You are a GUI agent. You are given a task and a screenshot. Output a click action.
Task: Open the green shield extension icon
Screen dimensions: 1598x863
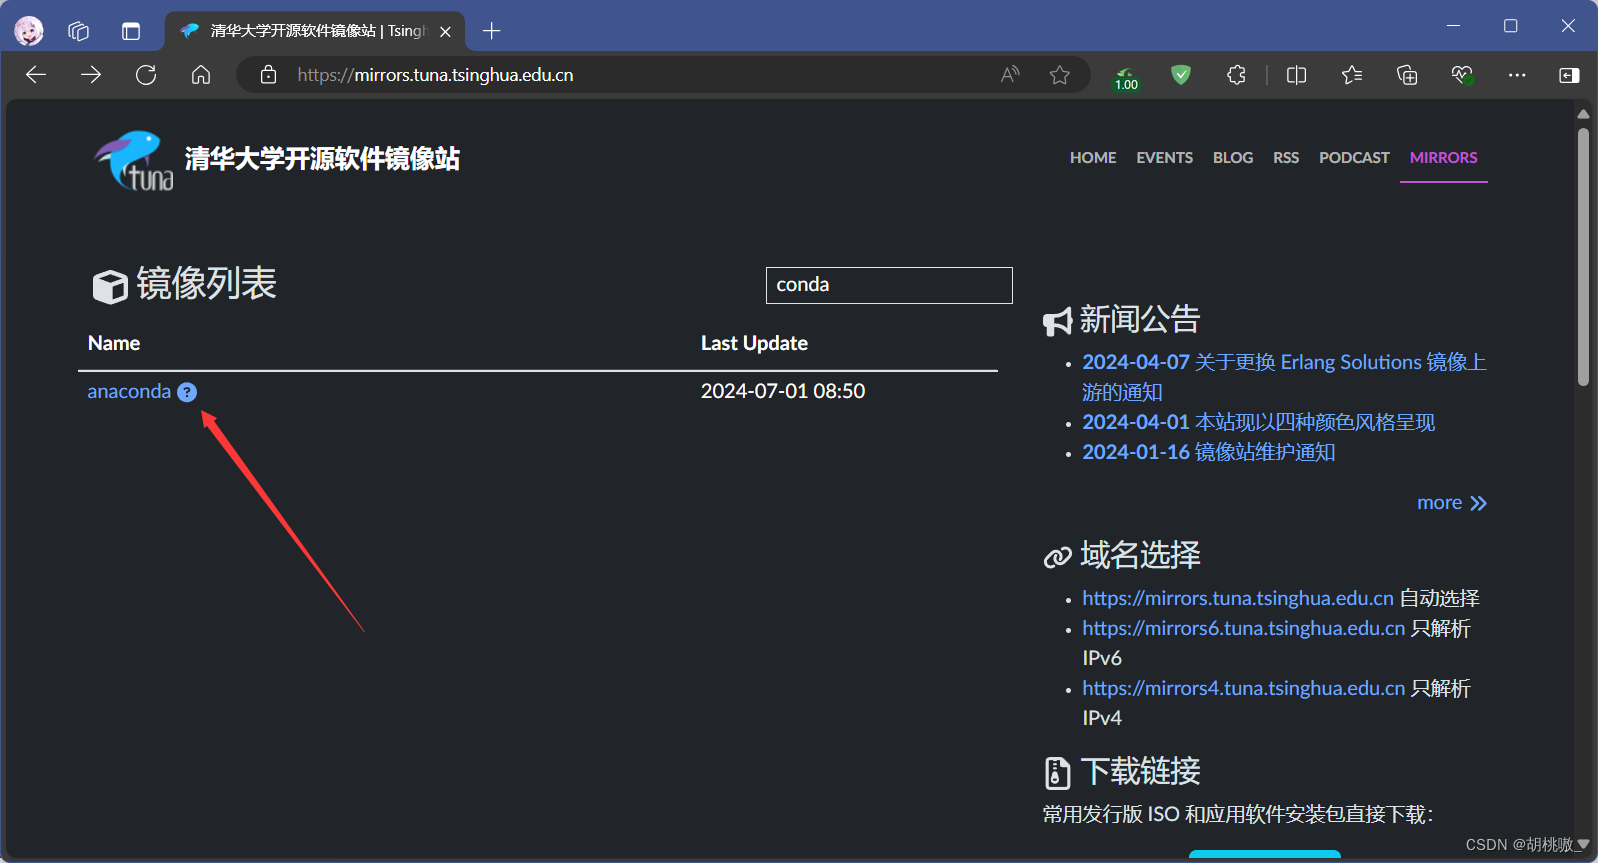point(1181,75)
